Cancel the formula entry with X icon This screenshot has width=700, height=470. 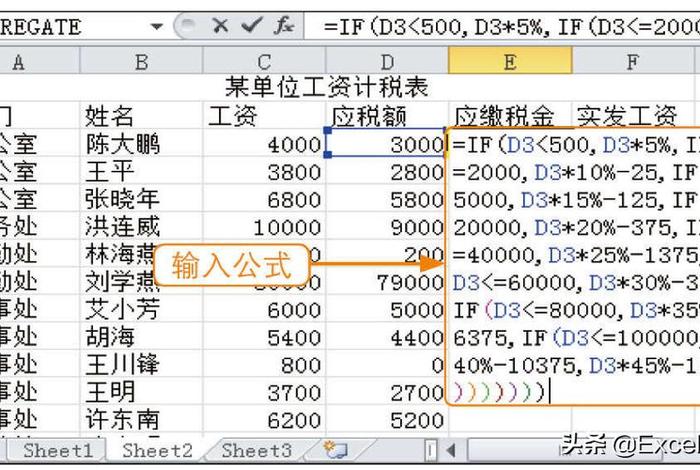[220, 26]
